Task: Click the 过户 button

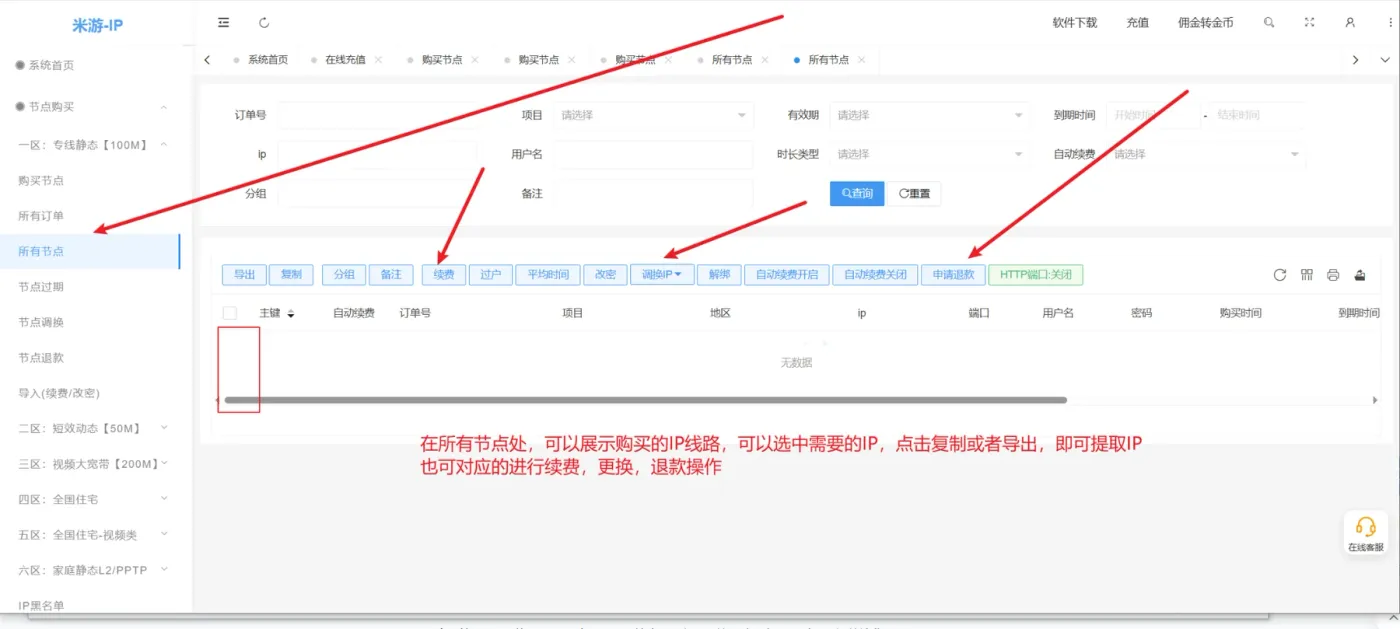Action: [x=490, y=274]
